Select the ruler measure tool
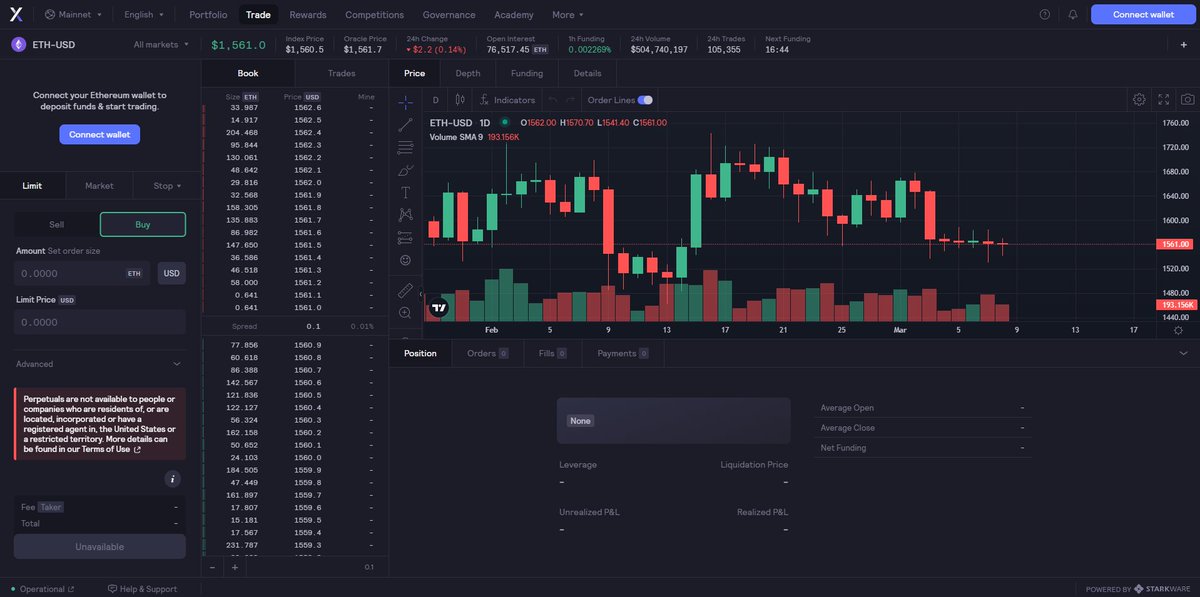 click(x=405, y=291)
